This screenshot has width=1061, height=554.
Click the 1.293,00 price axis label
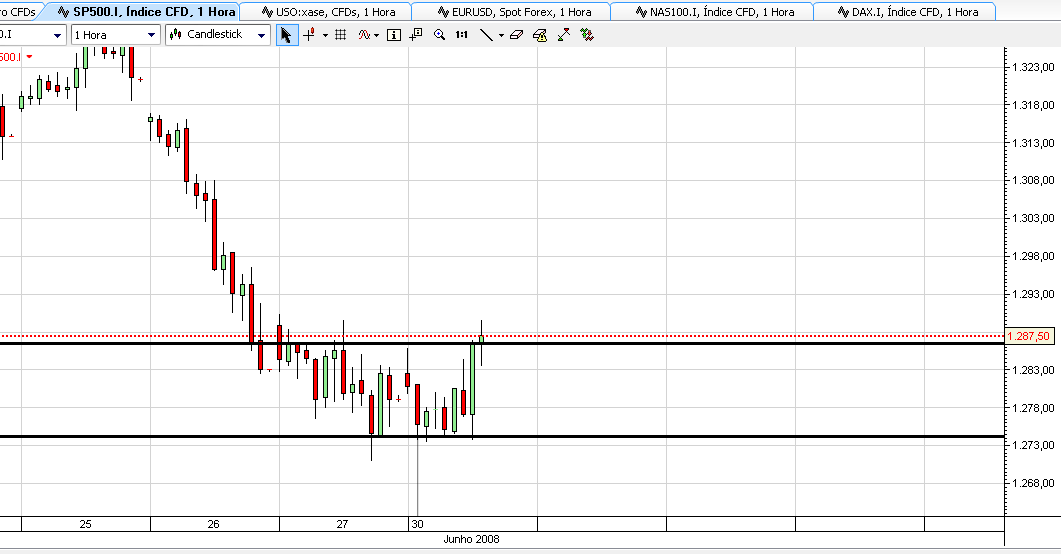1033,294
